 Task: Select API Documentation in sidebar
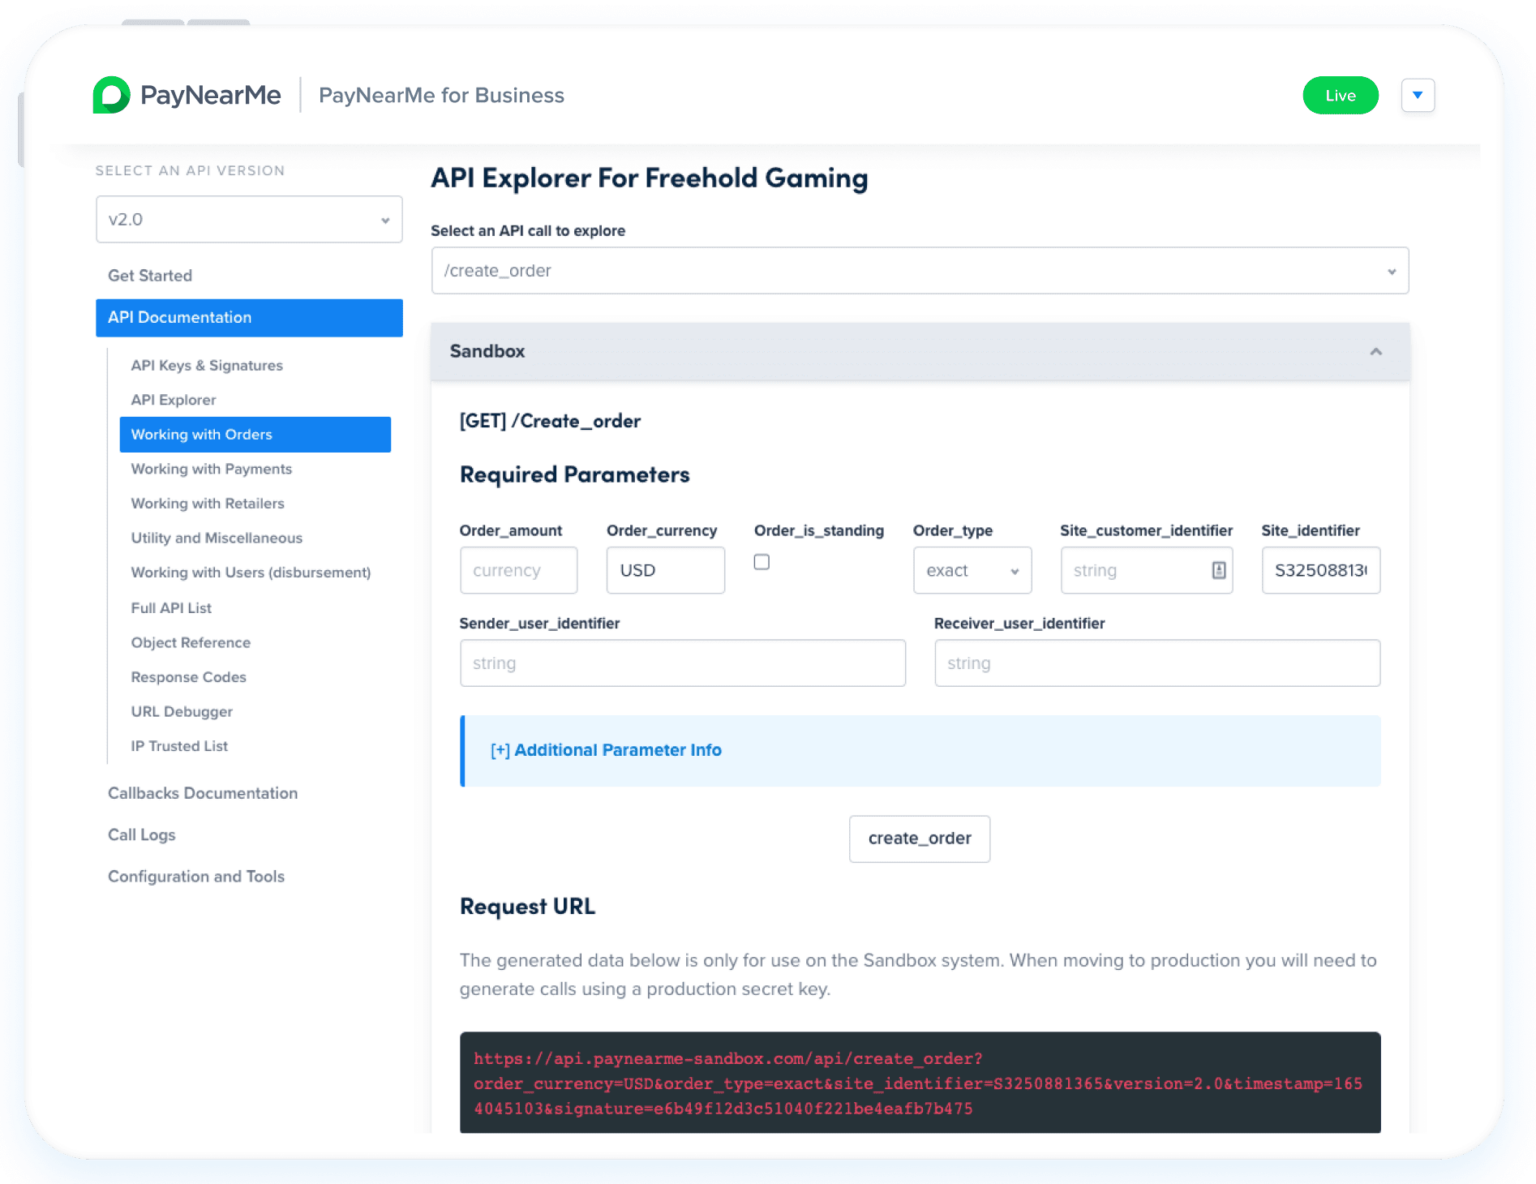point(249,318)
